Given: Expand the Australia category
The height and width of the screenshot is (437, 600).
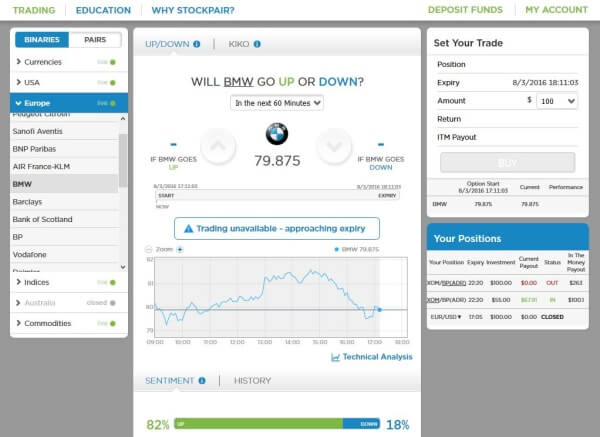Looking at the screenshot, I should point(69,303).
